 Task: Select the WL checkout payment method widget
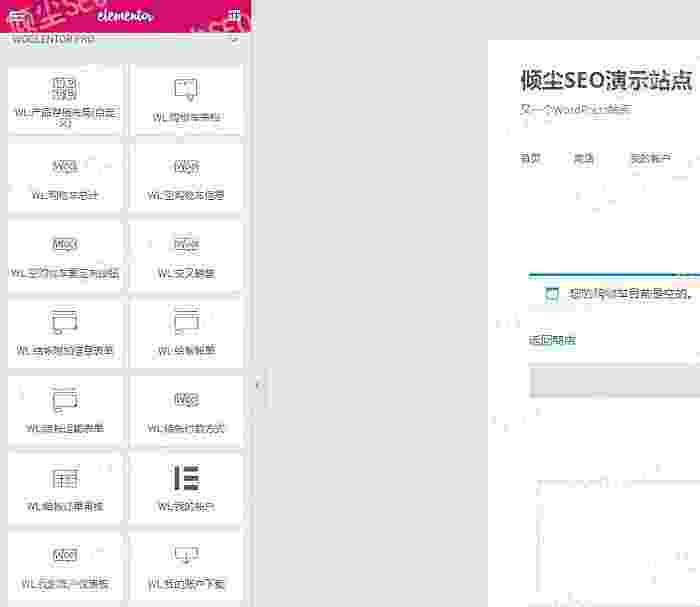click(186, 411)
